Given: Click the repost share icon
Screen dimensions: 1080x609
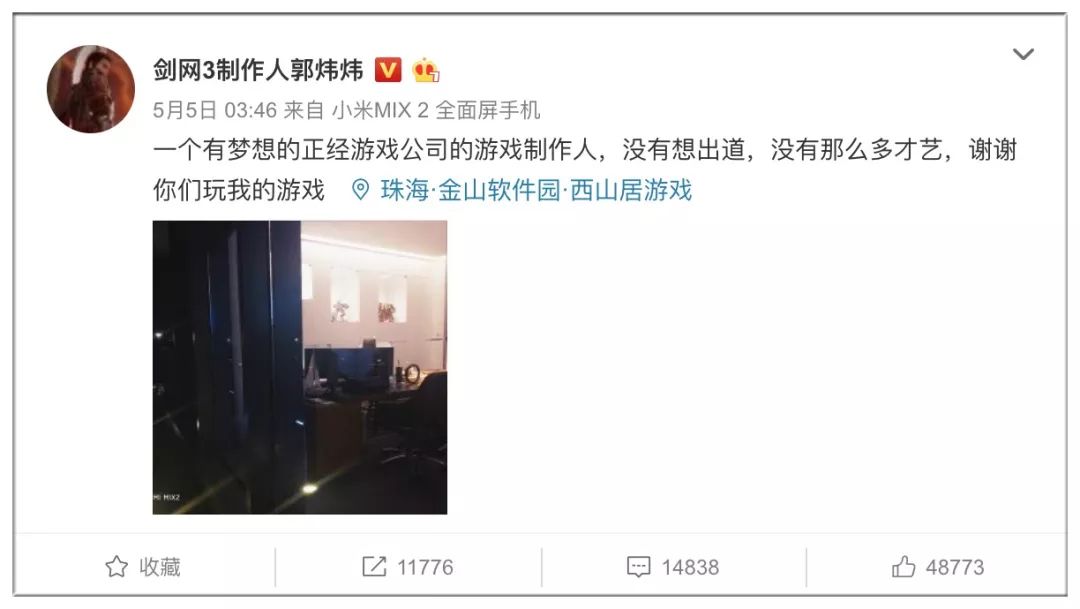Looking at the screenshot, I should point(374,567).
